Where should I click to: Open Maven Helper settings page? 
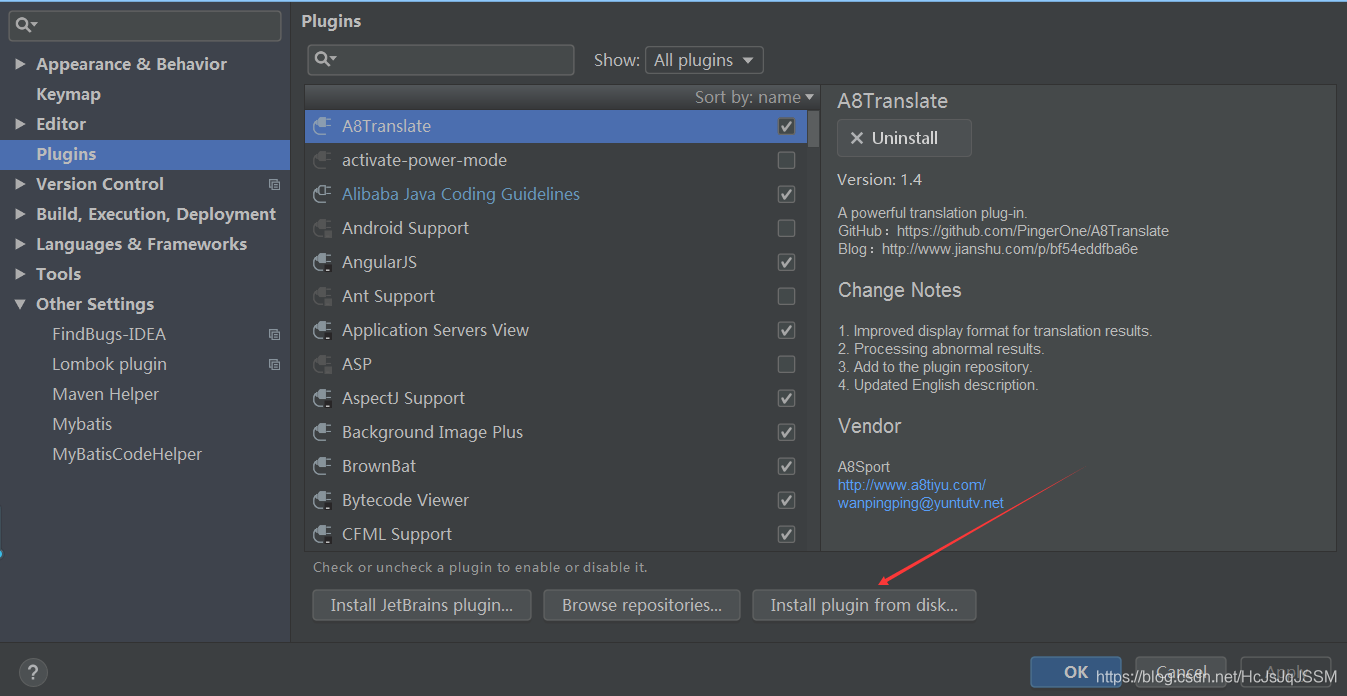click(105, 394)
